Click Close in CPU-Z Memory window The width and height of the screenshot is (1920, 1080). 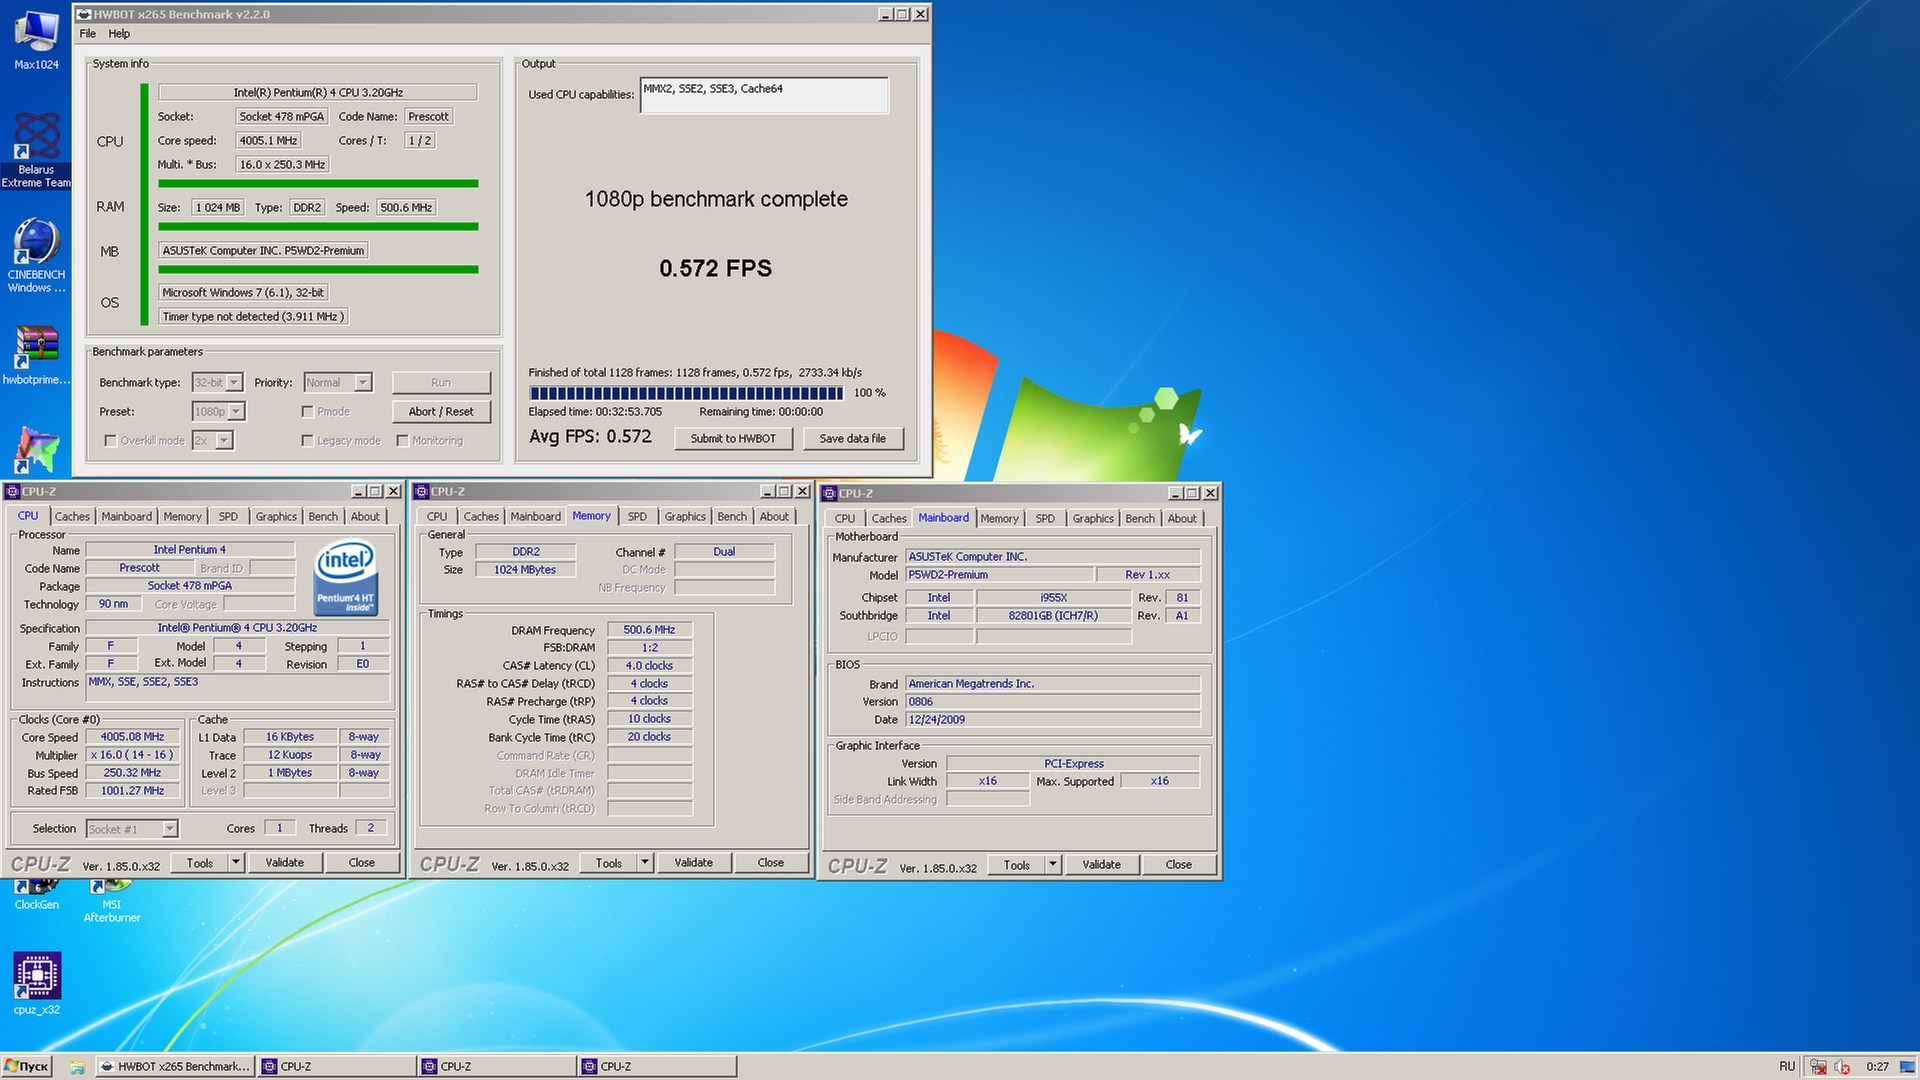(771, 862)
